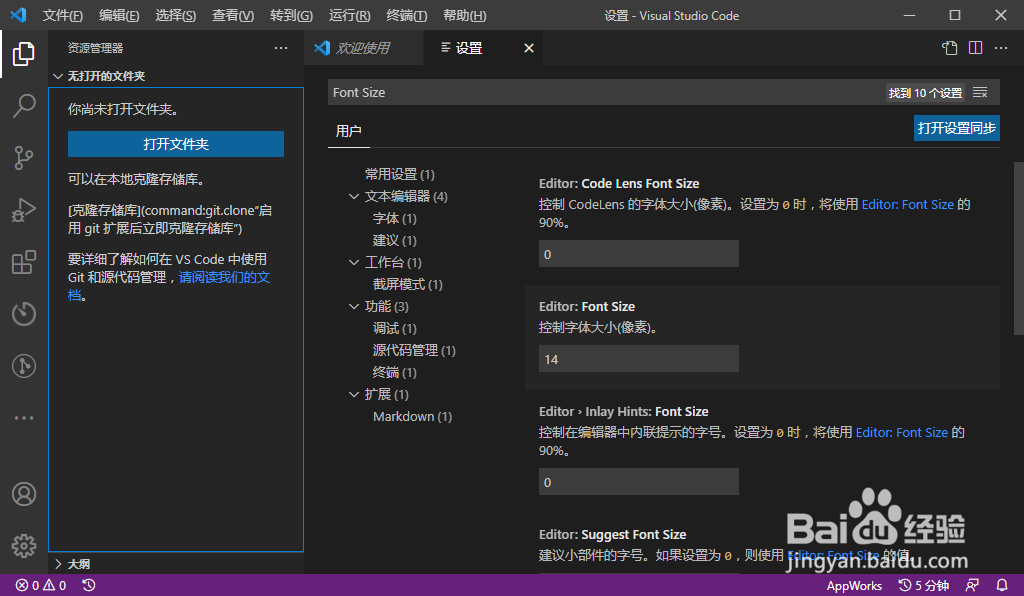This screenshot has height=596, width=1024.
Task: Select 字体 (1) in settings tree
Action: (x=394, y=218)
